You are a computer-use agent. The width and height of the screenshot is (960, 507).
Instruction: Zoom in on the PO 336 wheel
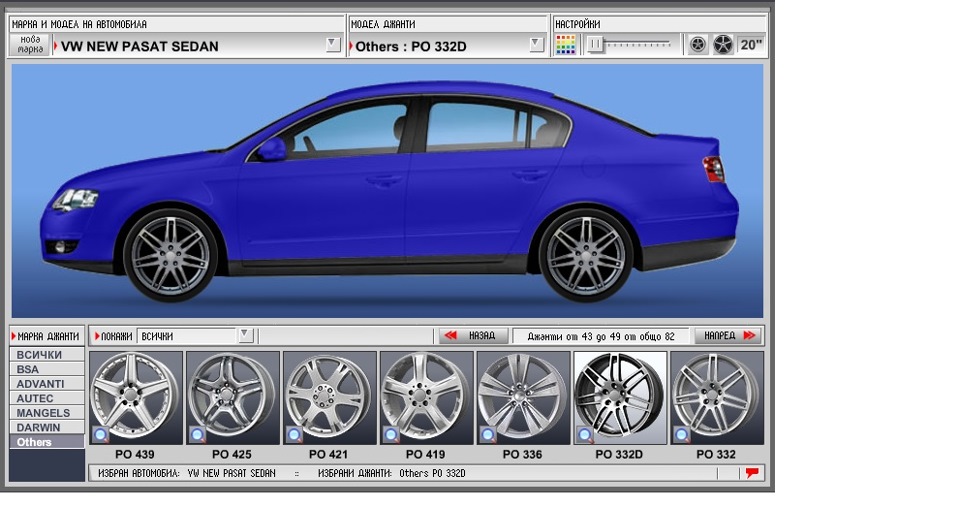[x=487, y=435]
